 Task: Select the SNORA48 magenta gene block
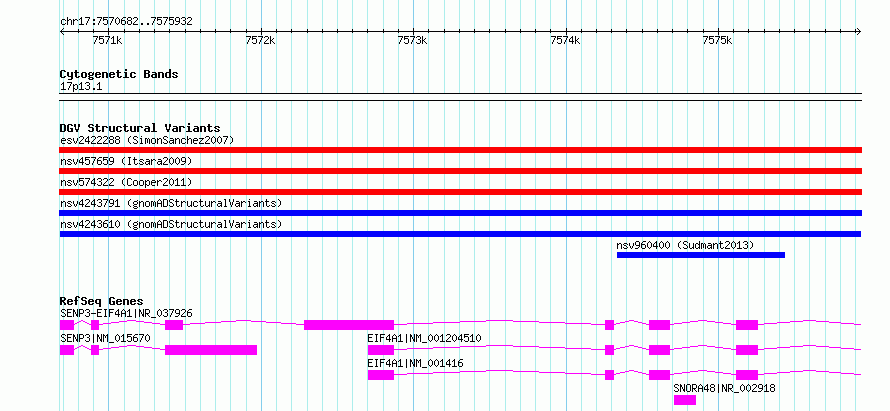tap(685, 400)
